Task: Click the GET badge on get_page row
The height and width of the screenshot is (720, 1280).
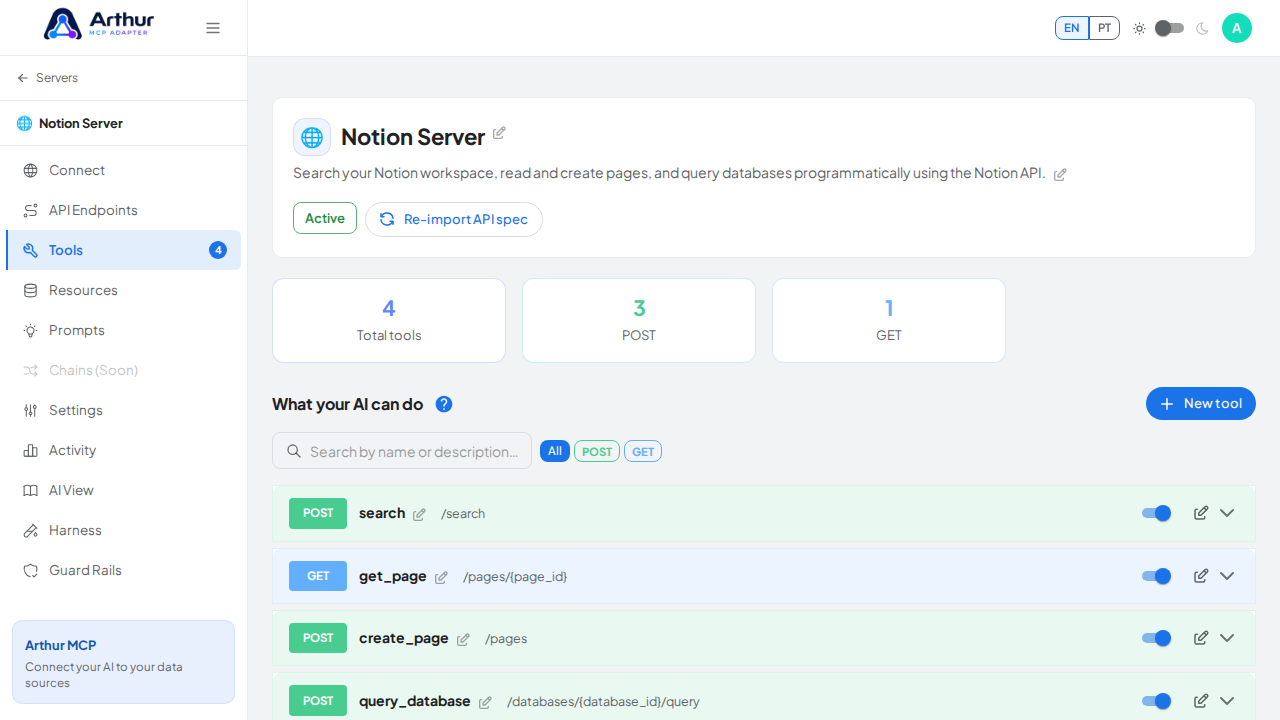Action: tap(318, 576)
